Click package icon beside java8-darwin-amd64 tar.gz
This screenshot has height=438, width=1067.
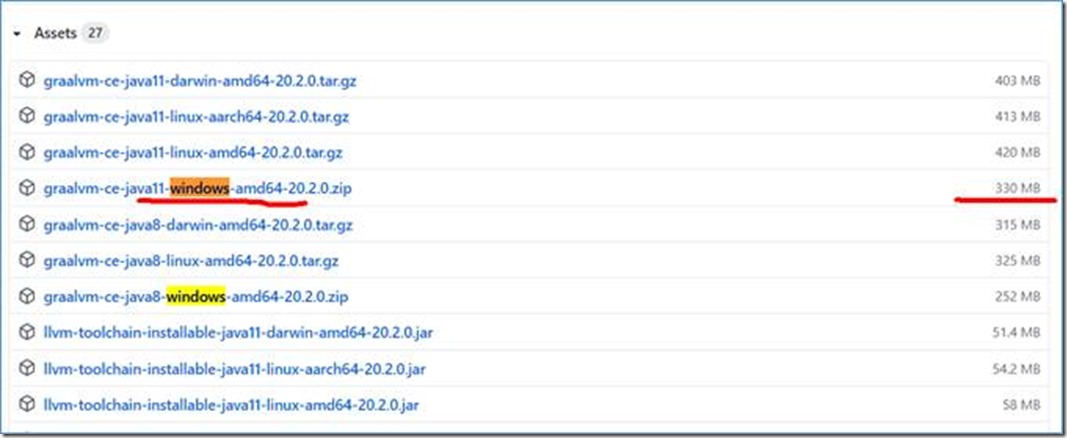coord(27,224)
